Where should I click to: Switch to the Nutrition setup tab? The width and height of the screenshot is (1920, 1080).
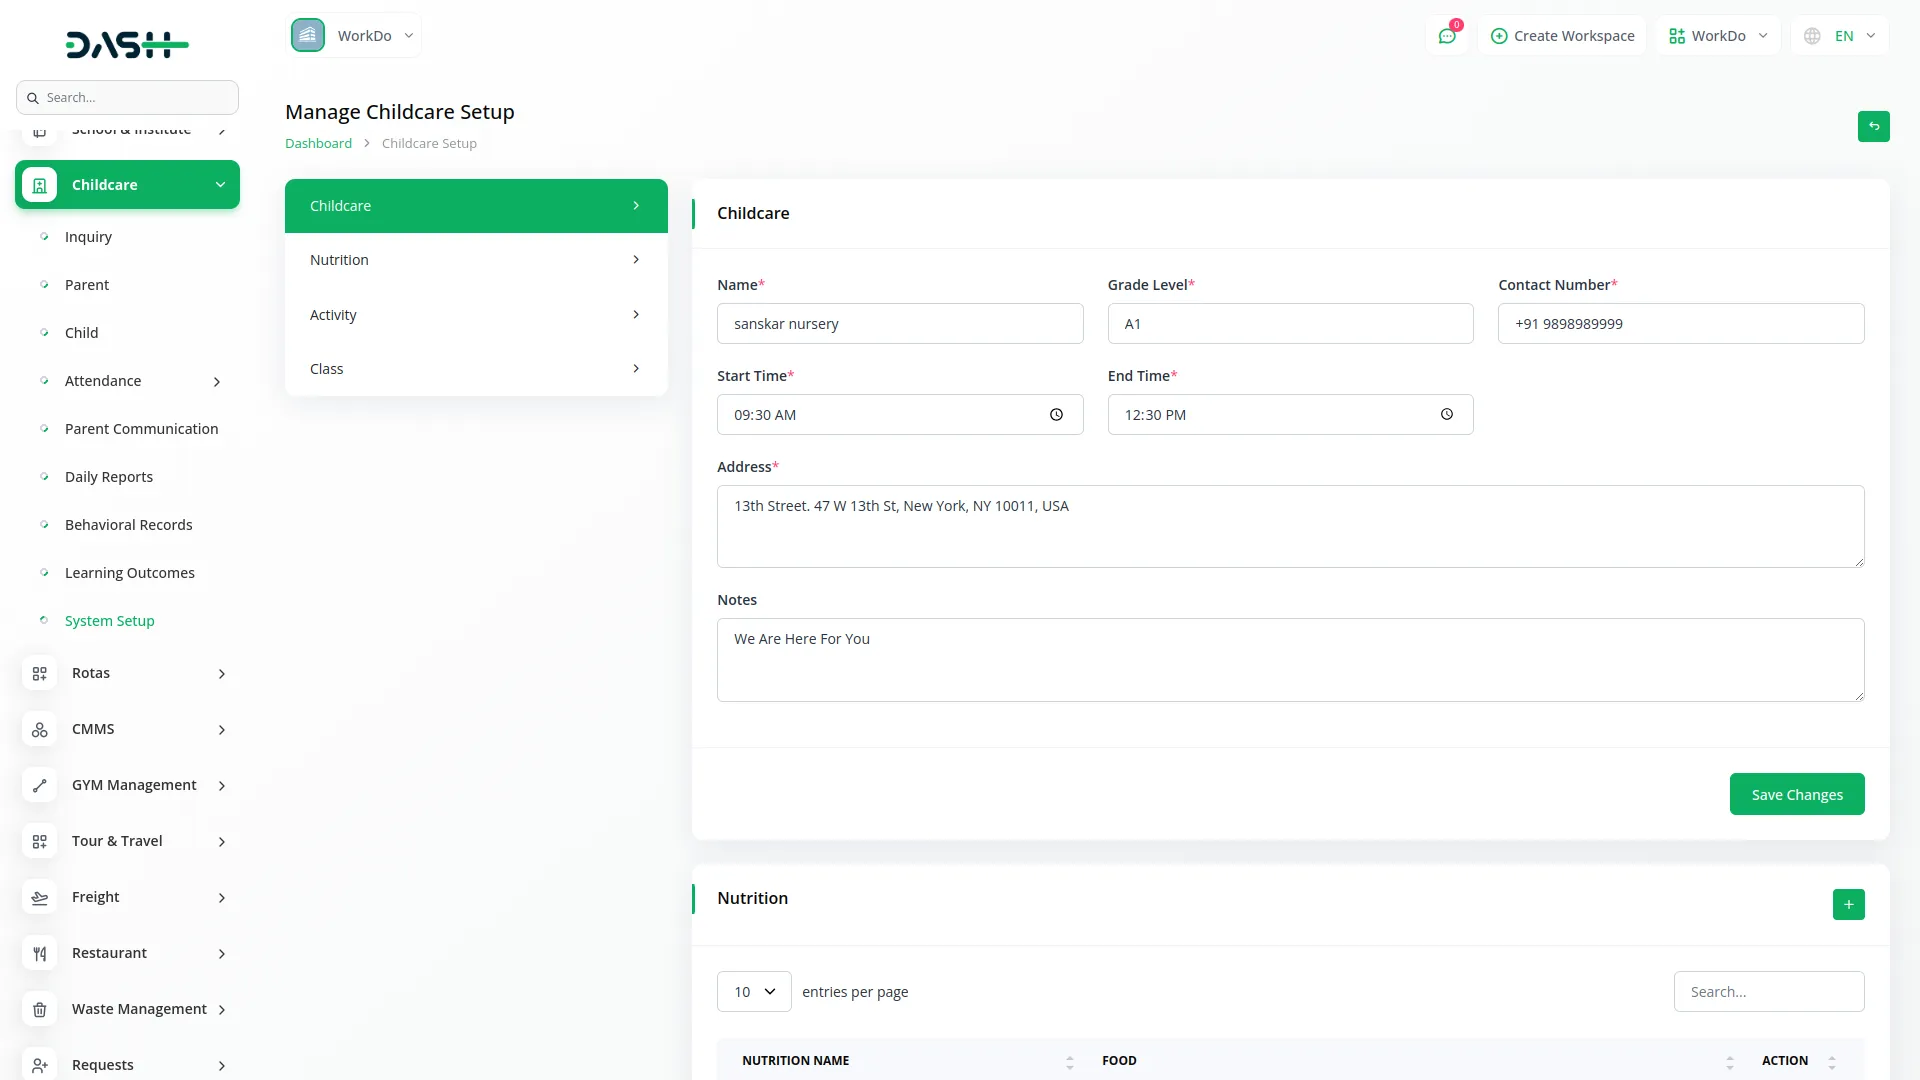click(x=476, y=260)
